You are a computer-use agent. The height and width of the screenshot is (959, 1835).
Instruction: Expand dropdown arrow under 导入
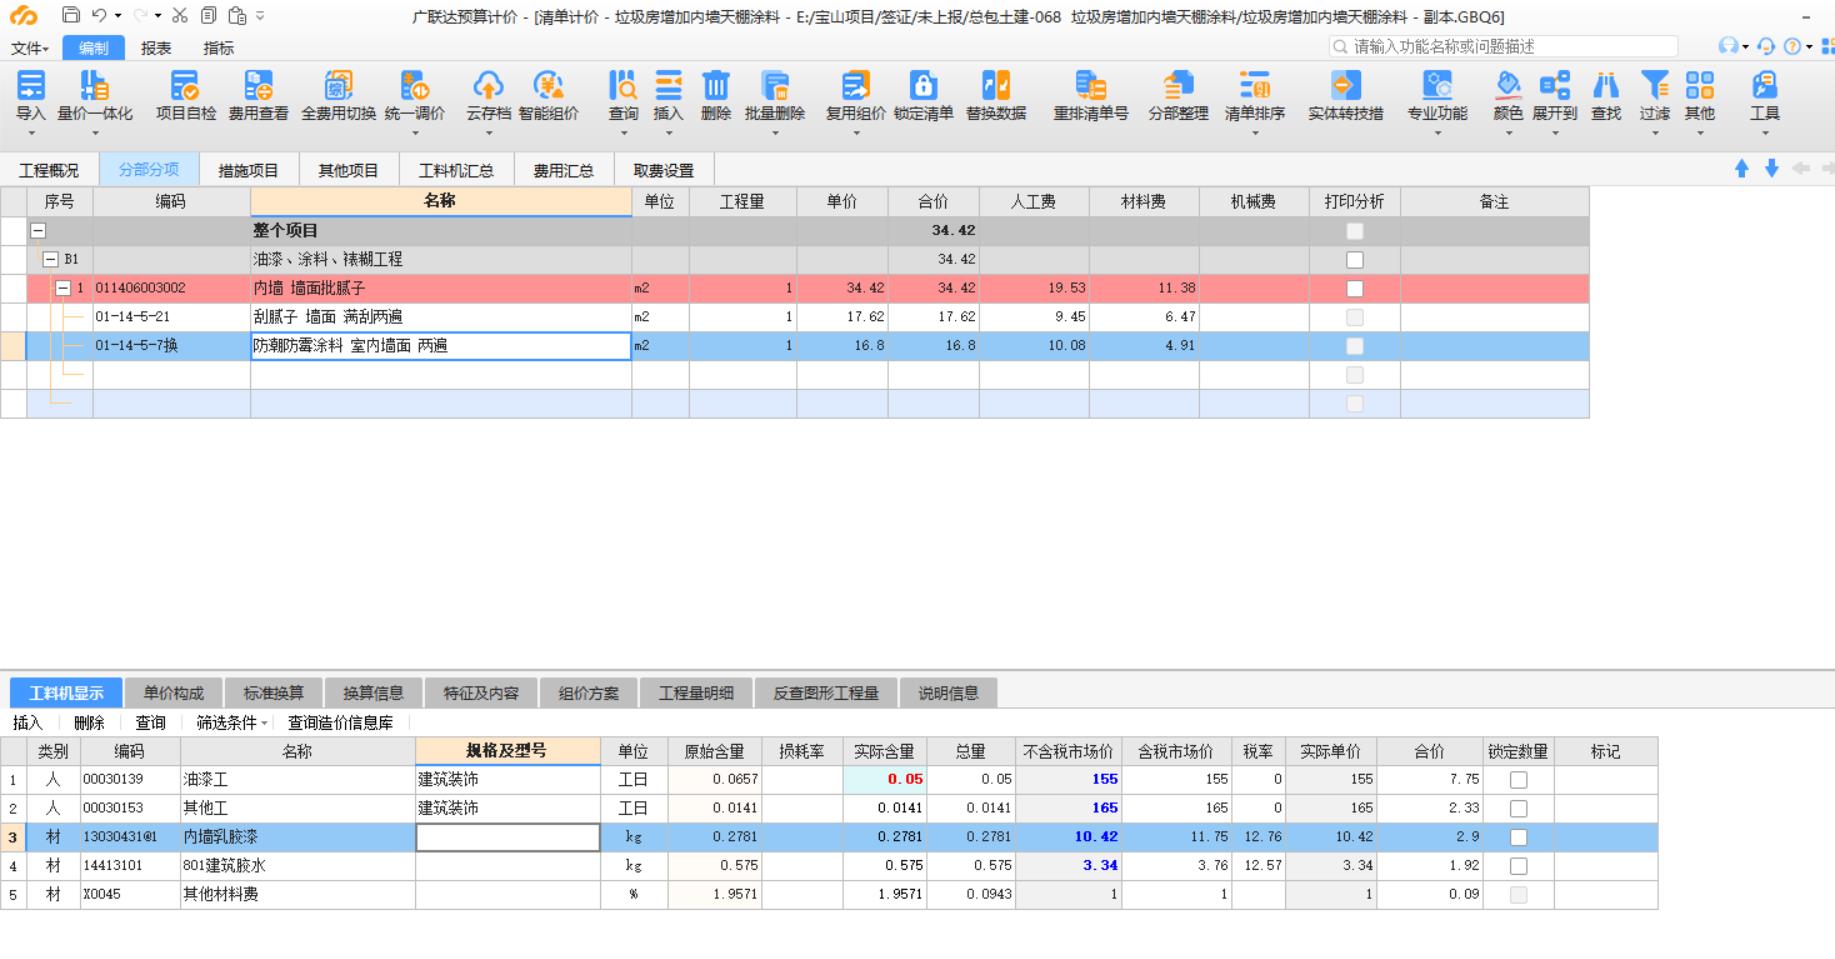tap(31, 133)
